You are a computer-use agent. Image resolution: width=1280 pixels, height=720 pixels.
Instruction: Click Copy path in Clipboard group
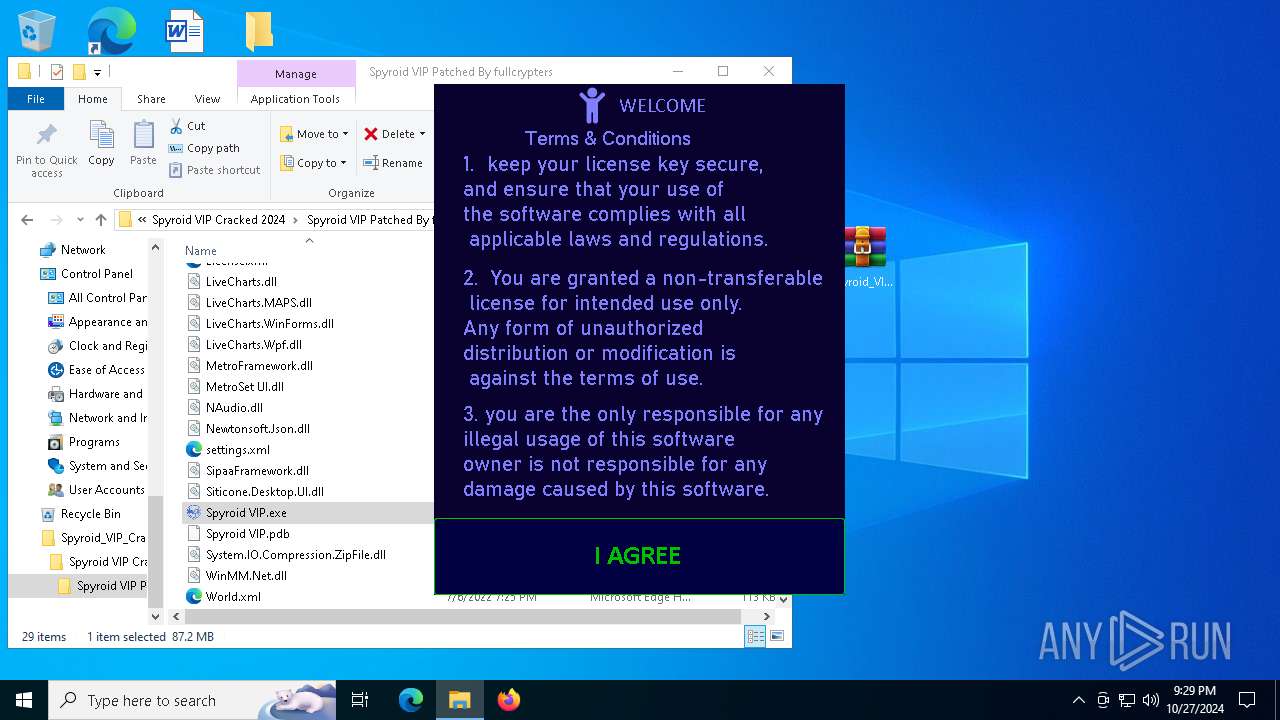pos(204,148)
